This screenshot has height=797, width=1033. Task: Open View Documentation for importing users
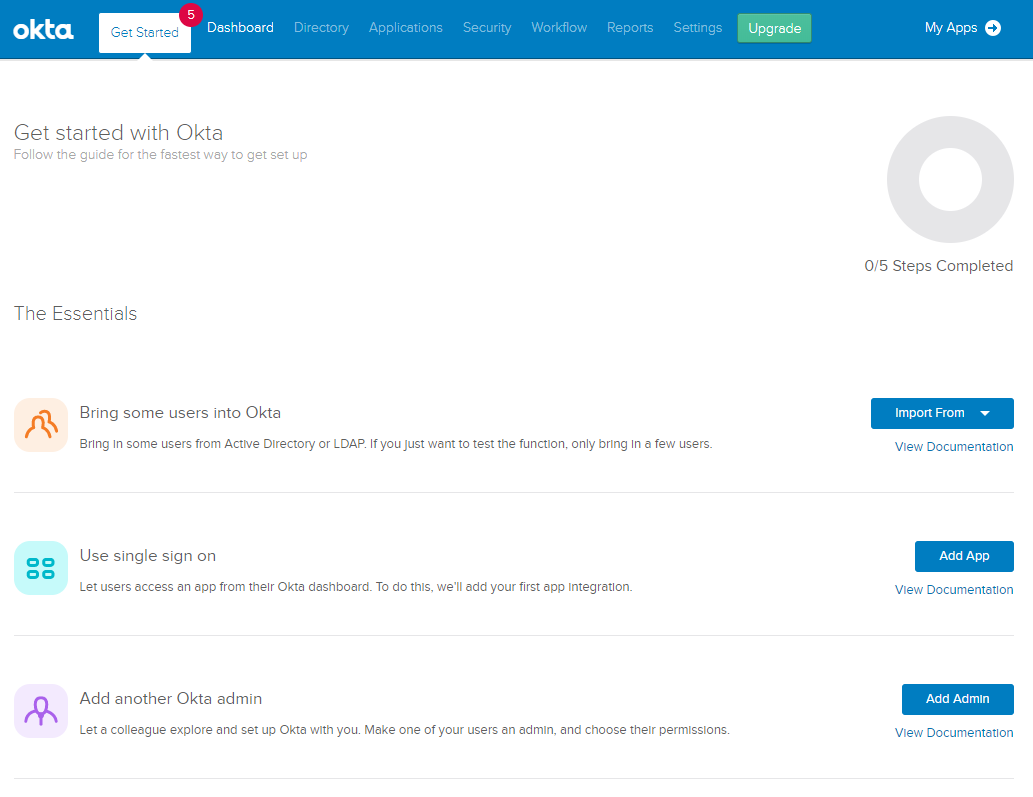[953, 446]
